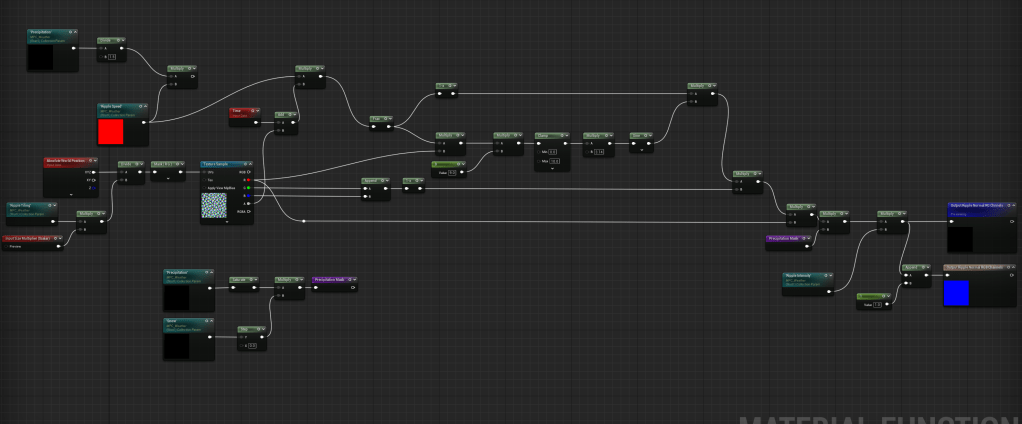The width and height of the screenshot is (1022, 424).
Task: Click the Texture Sample red R output pin
Action: 250,180
